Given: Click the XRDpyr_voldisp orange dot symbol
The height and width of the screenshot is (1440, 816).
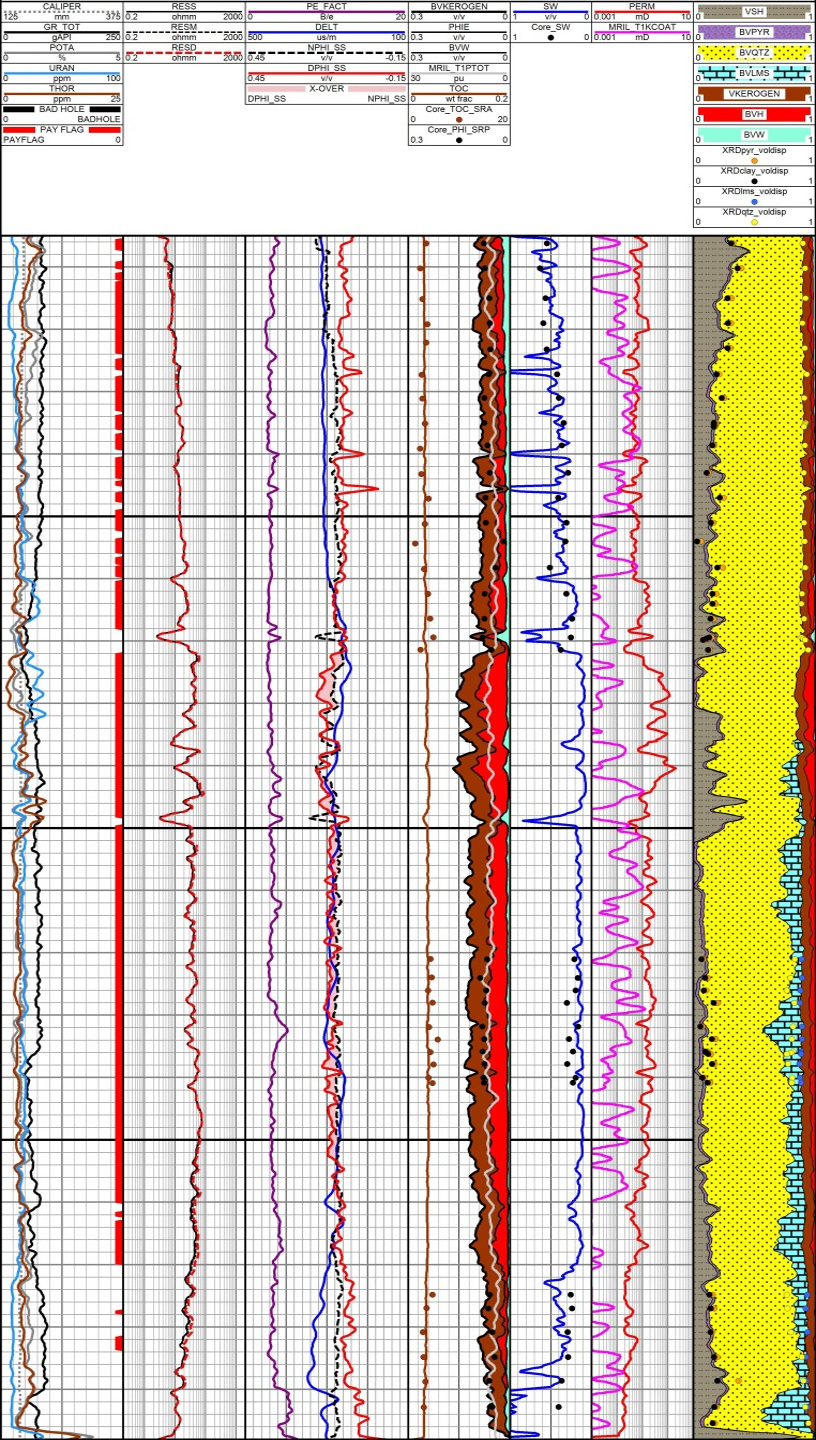Looking at the screenshot, I should [x=753, y=160].
